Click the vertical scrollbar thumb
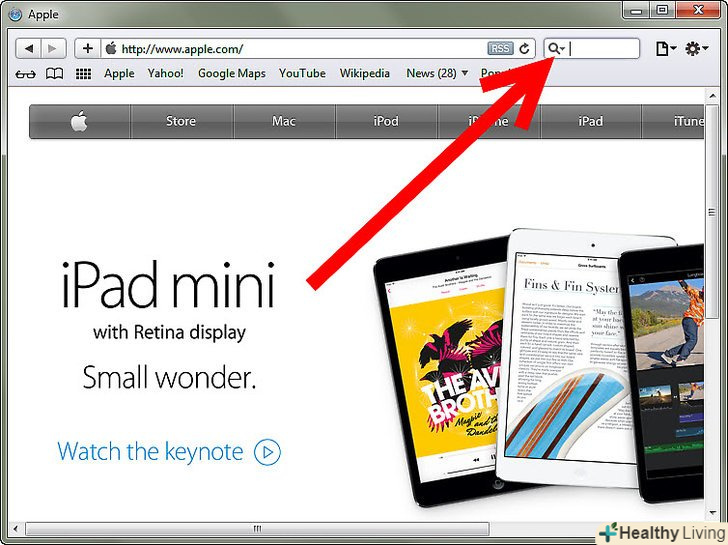 tap(712, 211)
